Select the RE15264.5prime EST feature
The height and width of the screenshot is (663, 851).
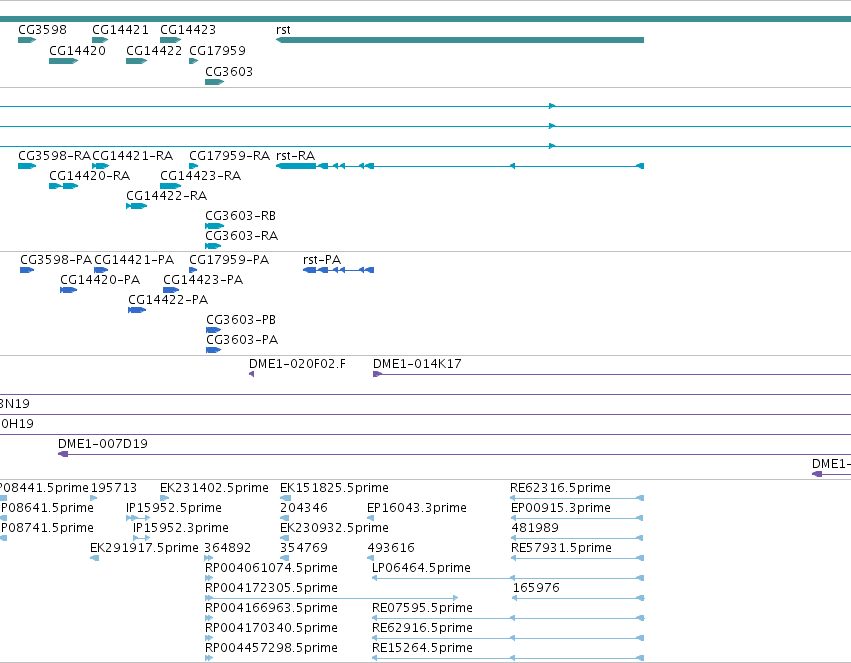(x=508, y=658)
